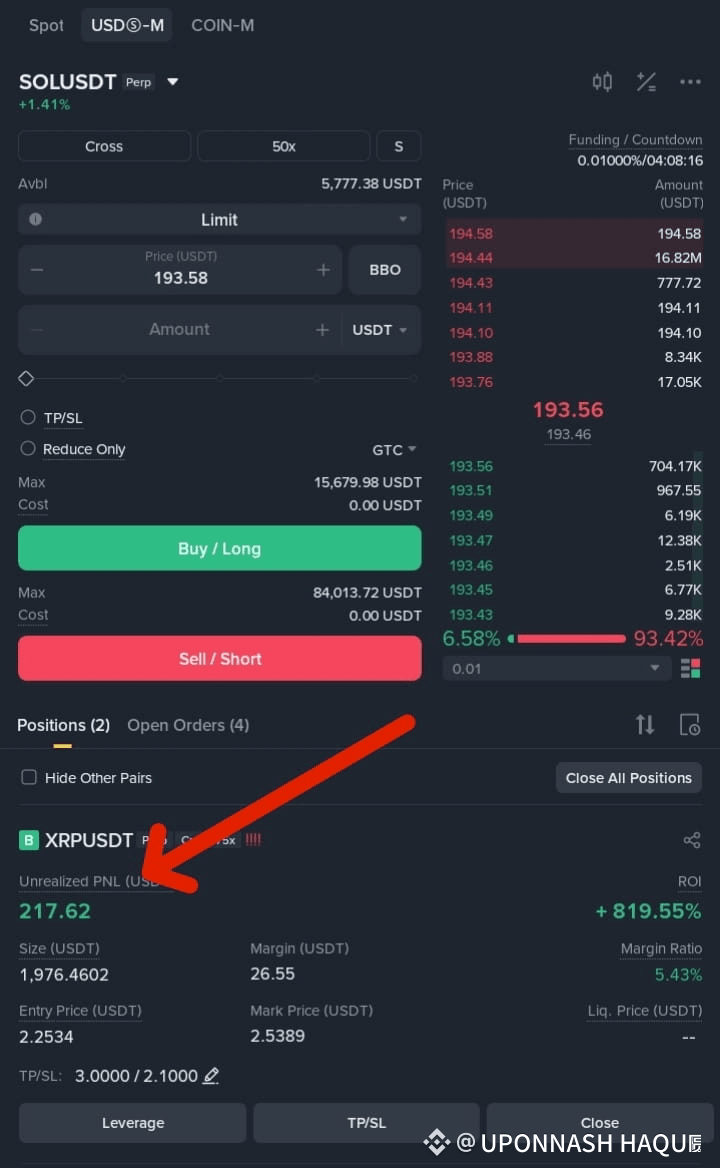Tap the Perp badge next to SOLUSDT
The height and width of the screenshot is (1168, 720).
[x=138, y=82]
